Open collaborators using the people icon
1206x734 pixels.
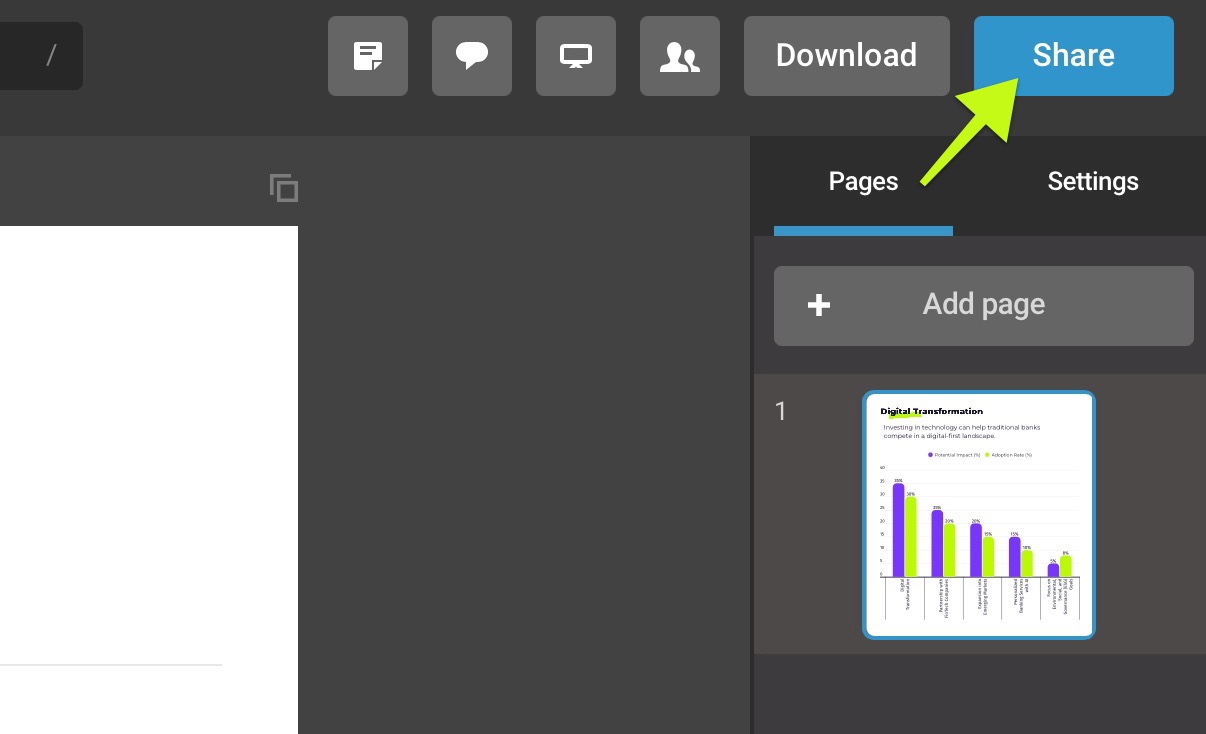click(x=680, y=56)
